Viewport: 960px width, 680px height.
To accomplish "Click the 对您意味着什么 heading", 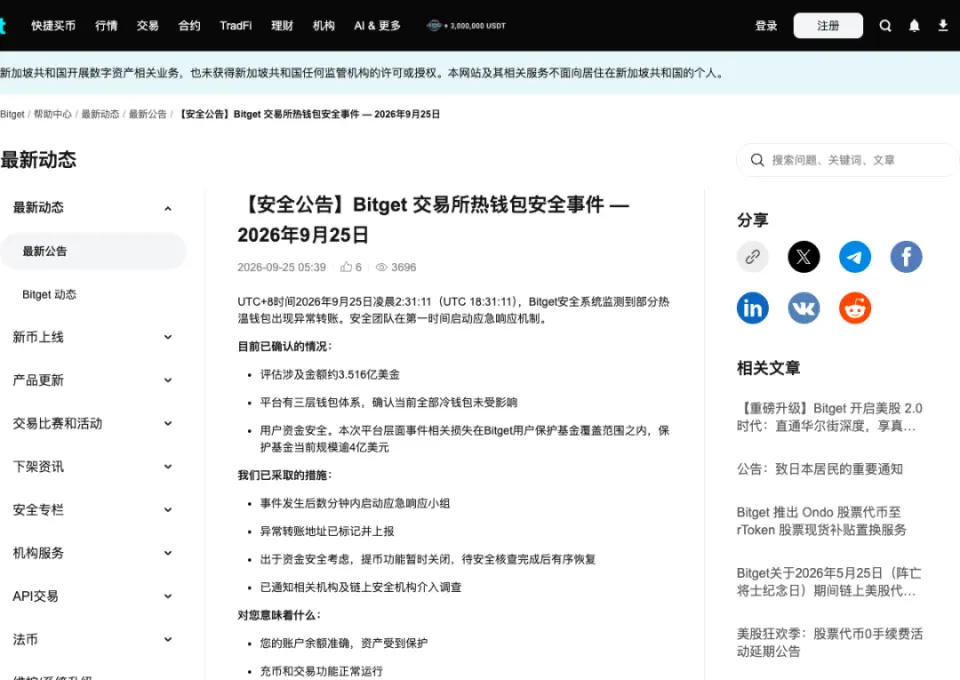I will pyautogui.click(x=279, y=615).
